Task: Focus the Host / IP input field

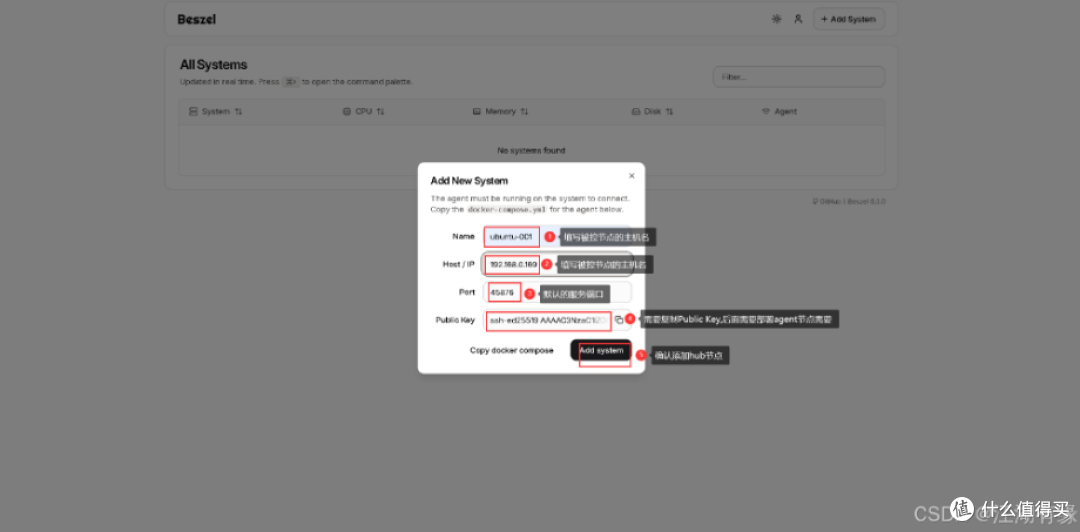Action: [557, 265]
